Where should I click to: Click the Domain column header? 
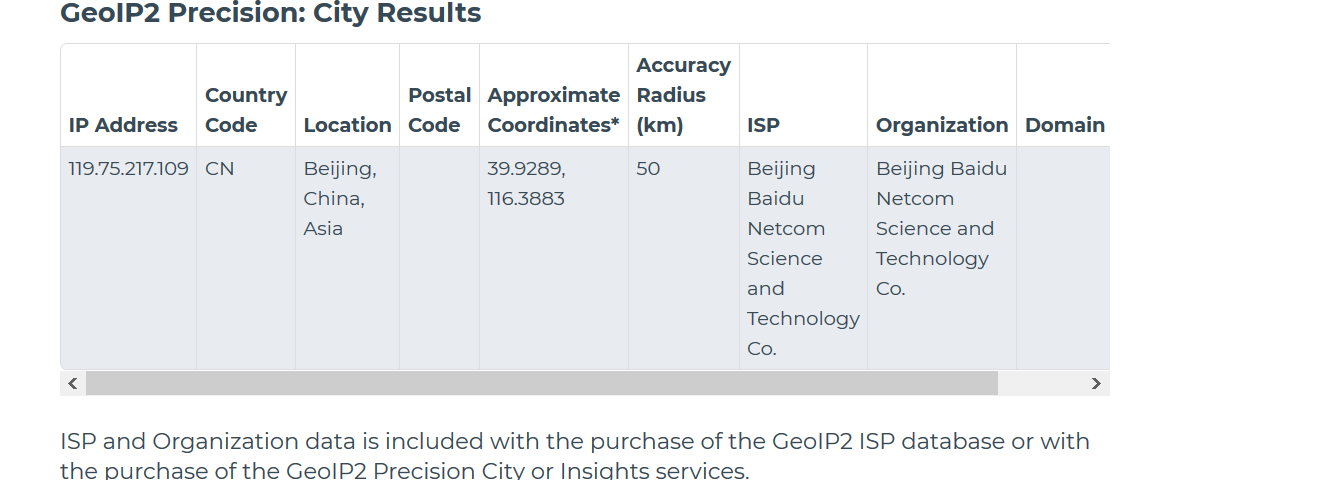[1064, 125]
